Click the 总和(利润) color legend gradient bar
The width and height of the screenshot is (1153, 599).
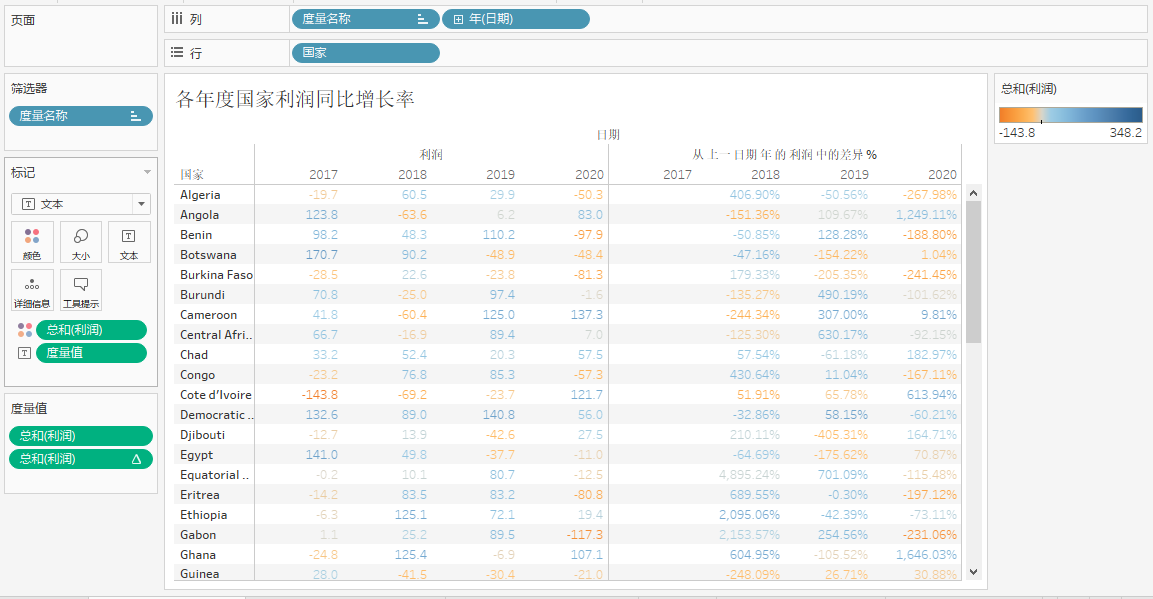pyautogui.click(x=1070, y=115)
